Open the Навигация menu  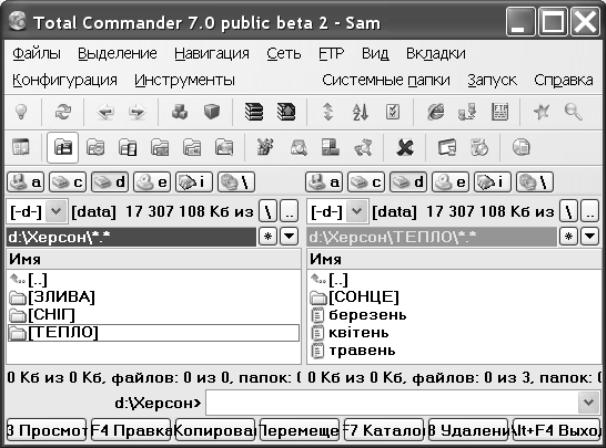click(211, 53)
